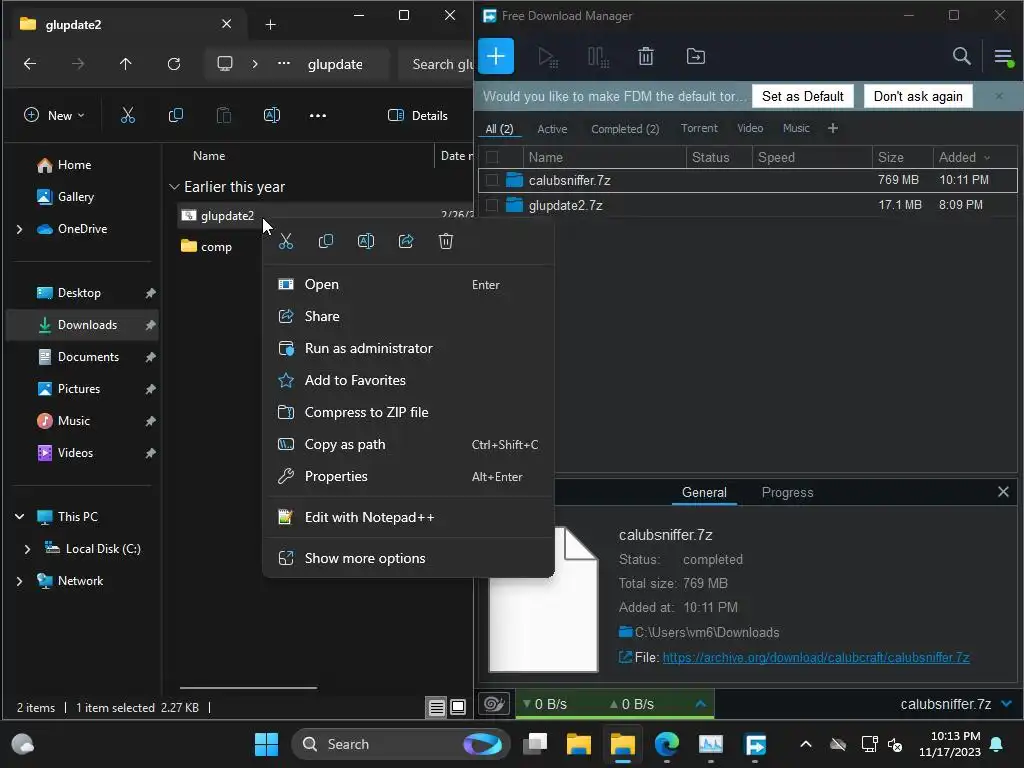Open the C:\Users\vm6\Downloads folder link
1024x768 pixels.
(707, 633)
